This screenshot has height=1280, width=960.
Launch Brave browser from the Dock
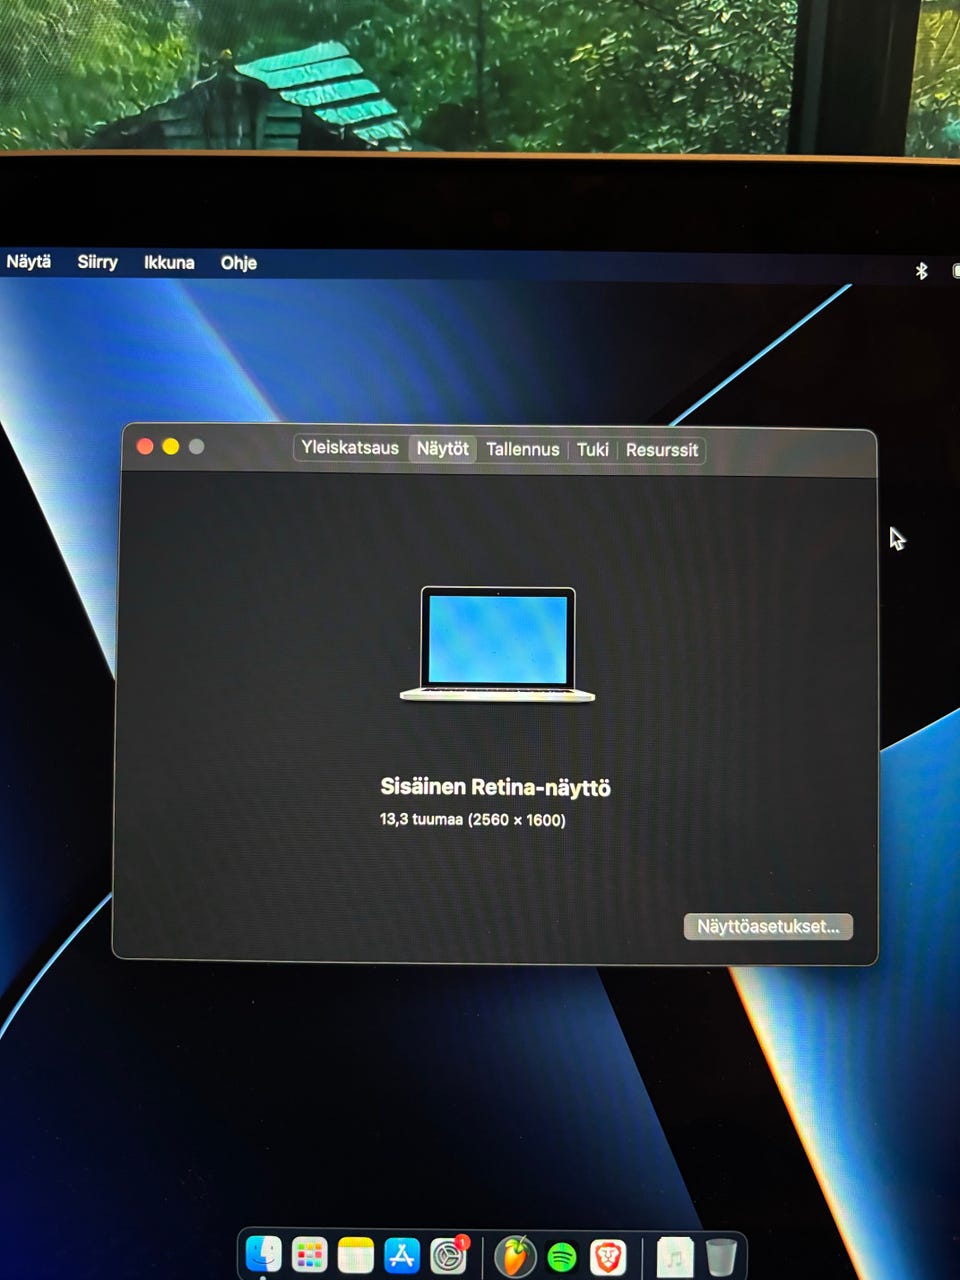pyautogui.click(x=608, y=1257)
